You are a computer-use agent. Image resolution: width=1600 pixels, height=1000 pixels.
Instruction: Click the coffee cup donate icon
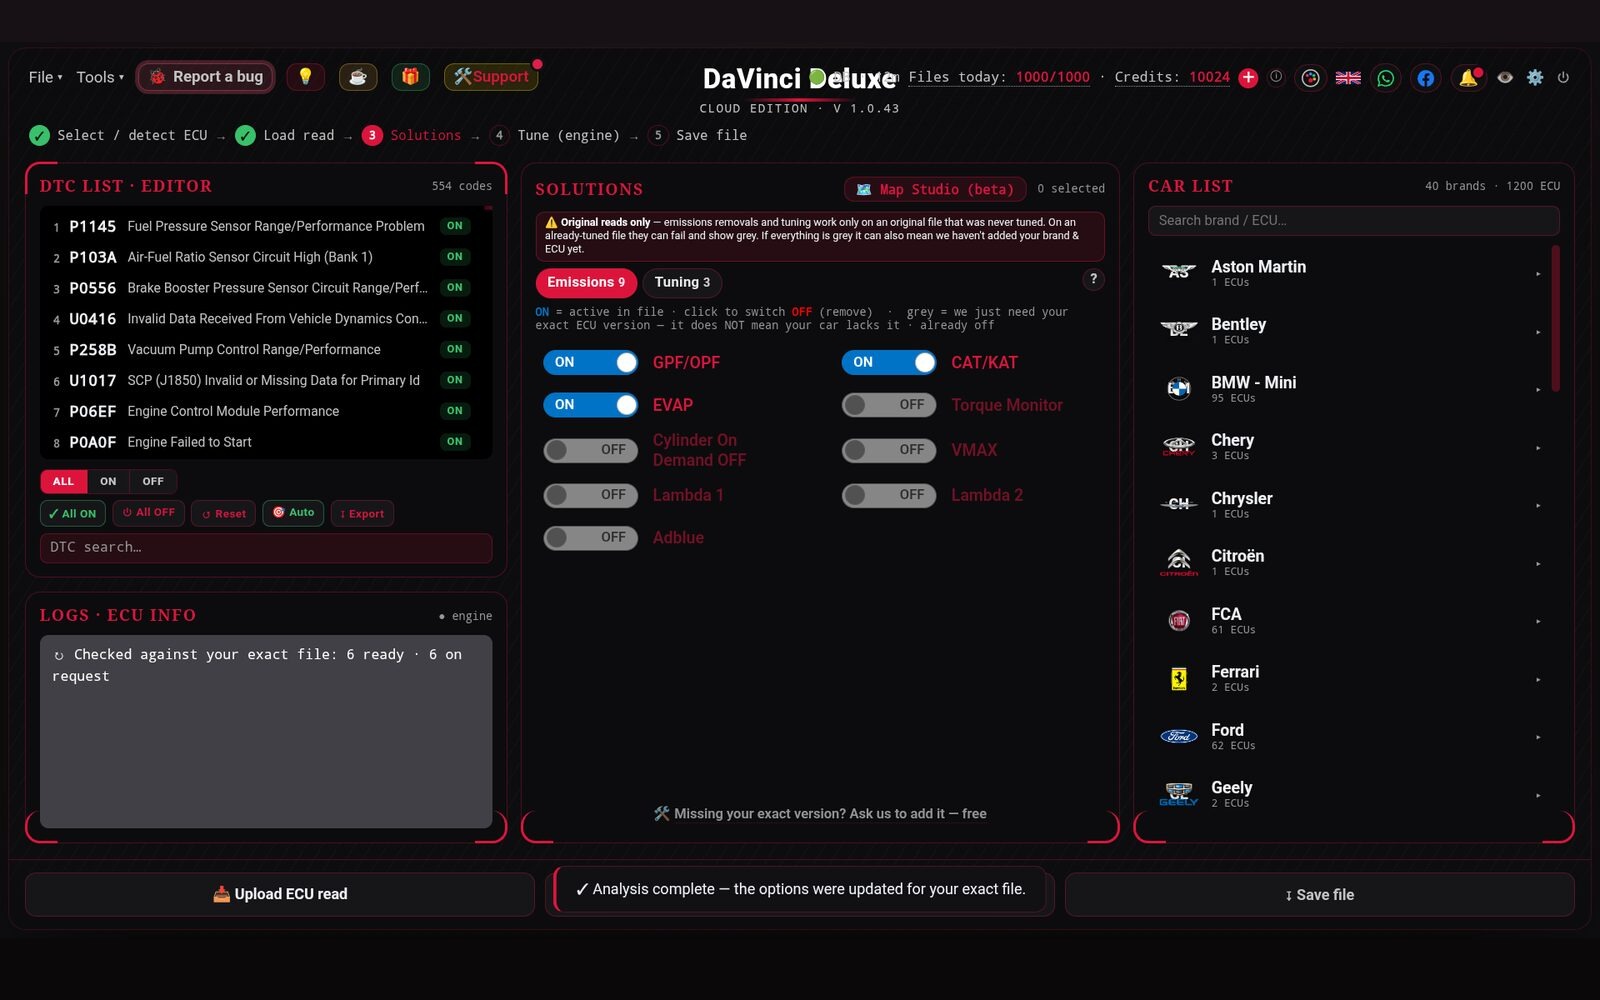pyautogui.click(x=358, y=77)
